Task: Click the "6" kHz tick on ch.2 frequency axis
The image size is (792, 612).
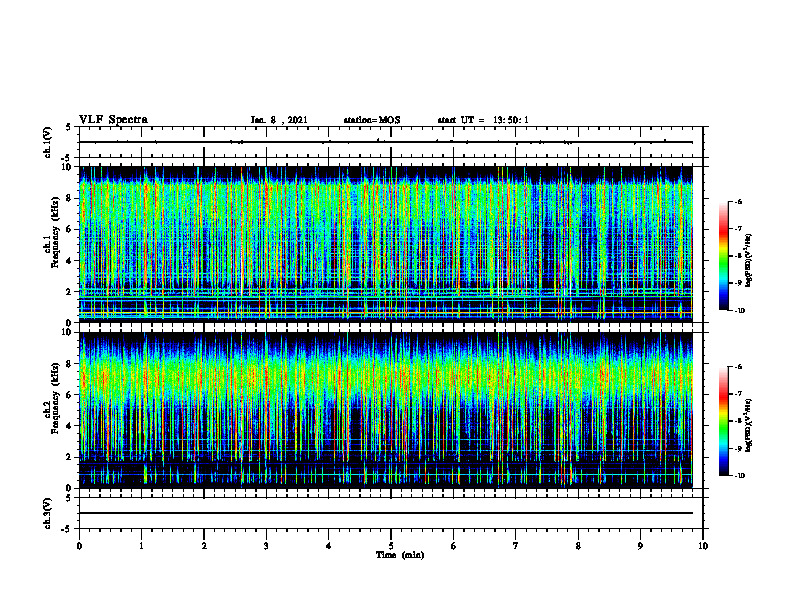Action: 69,395
